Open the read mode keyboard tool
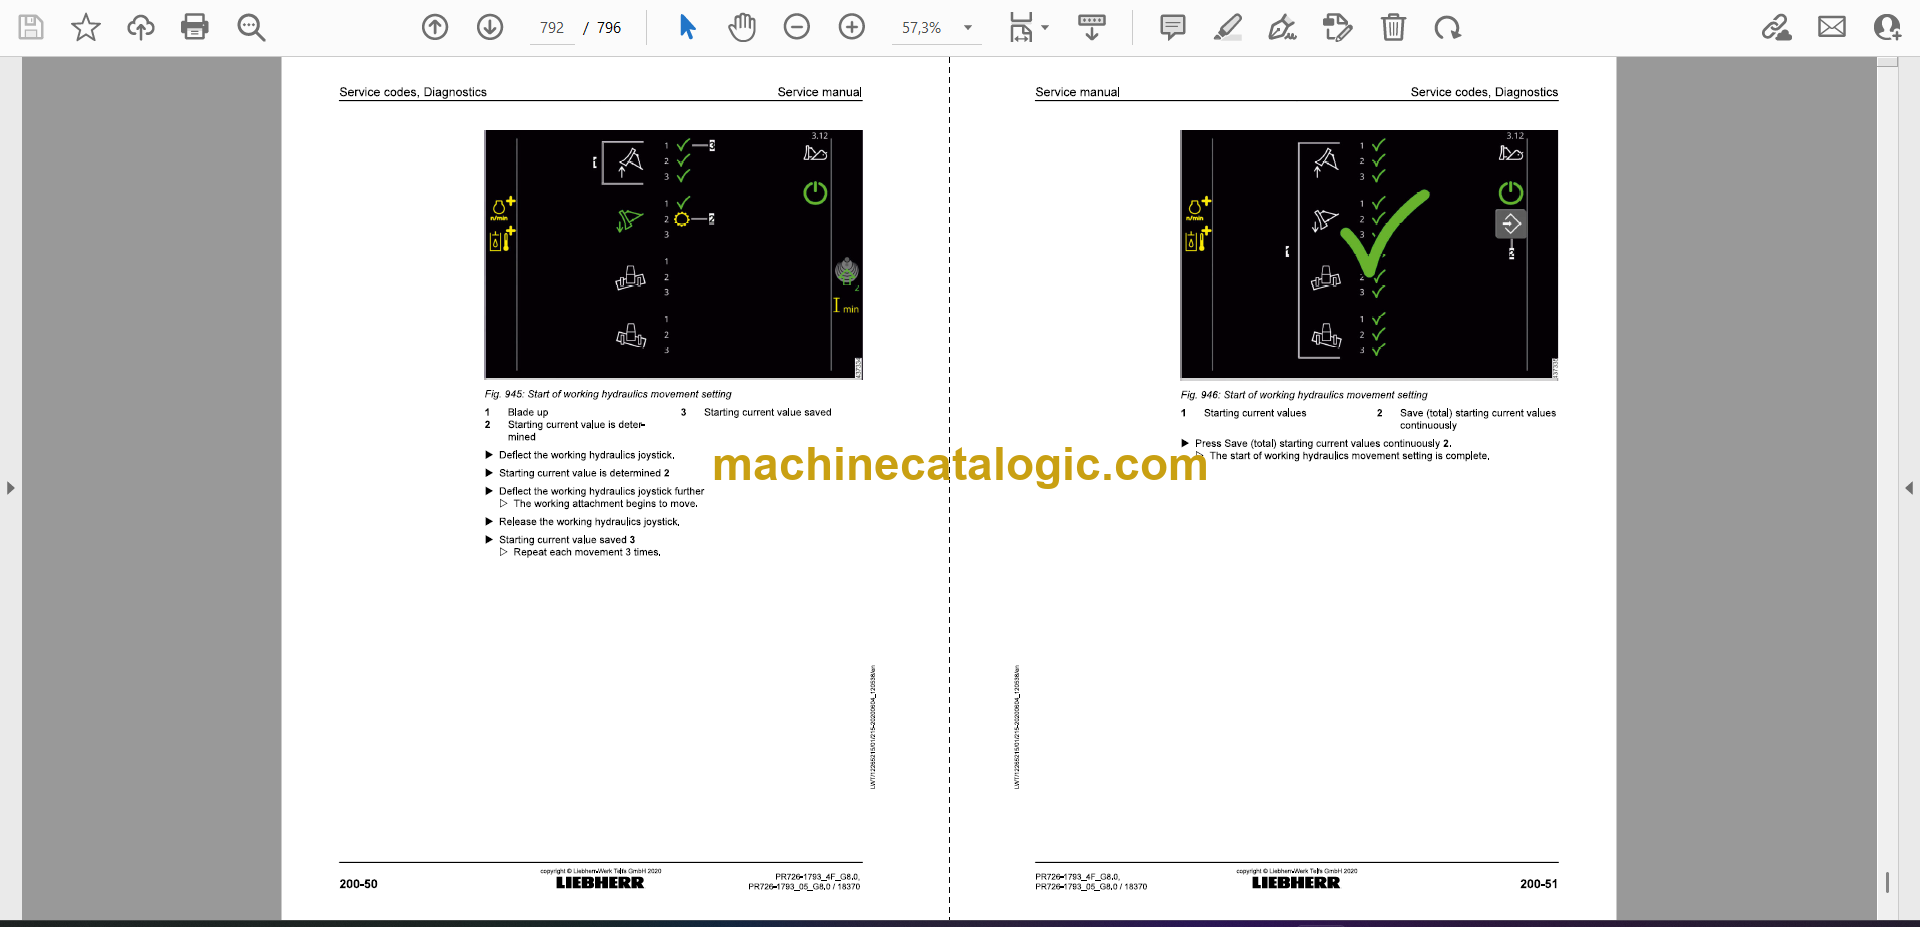Viewport: 1920px width, 927px height. click(x=1092, y=27)
